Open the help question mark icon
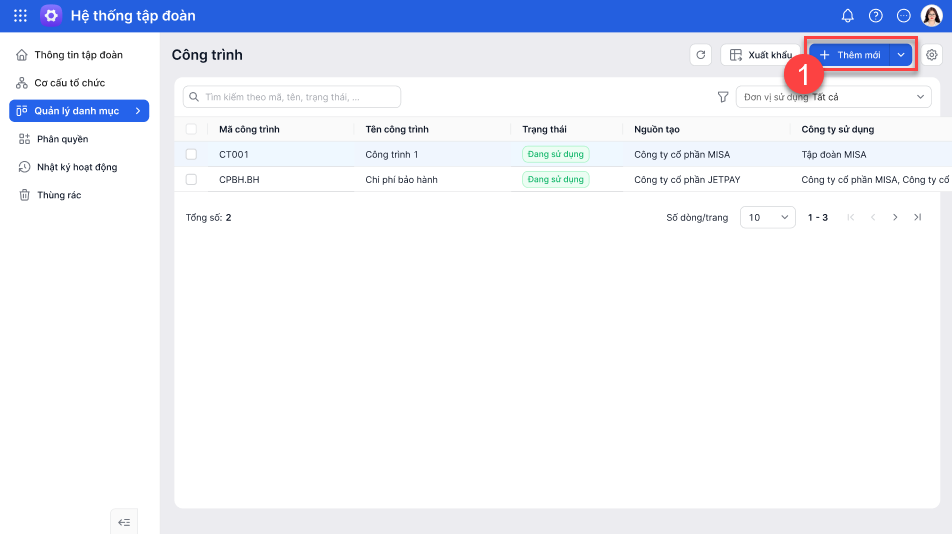Image resolution: width=952 pixels, height=534 pixels. (x=876, y=16)
